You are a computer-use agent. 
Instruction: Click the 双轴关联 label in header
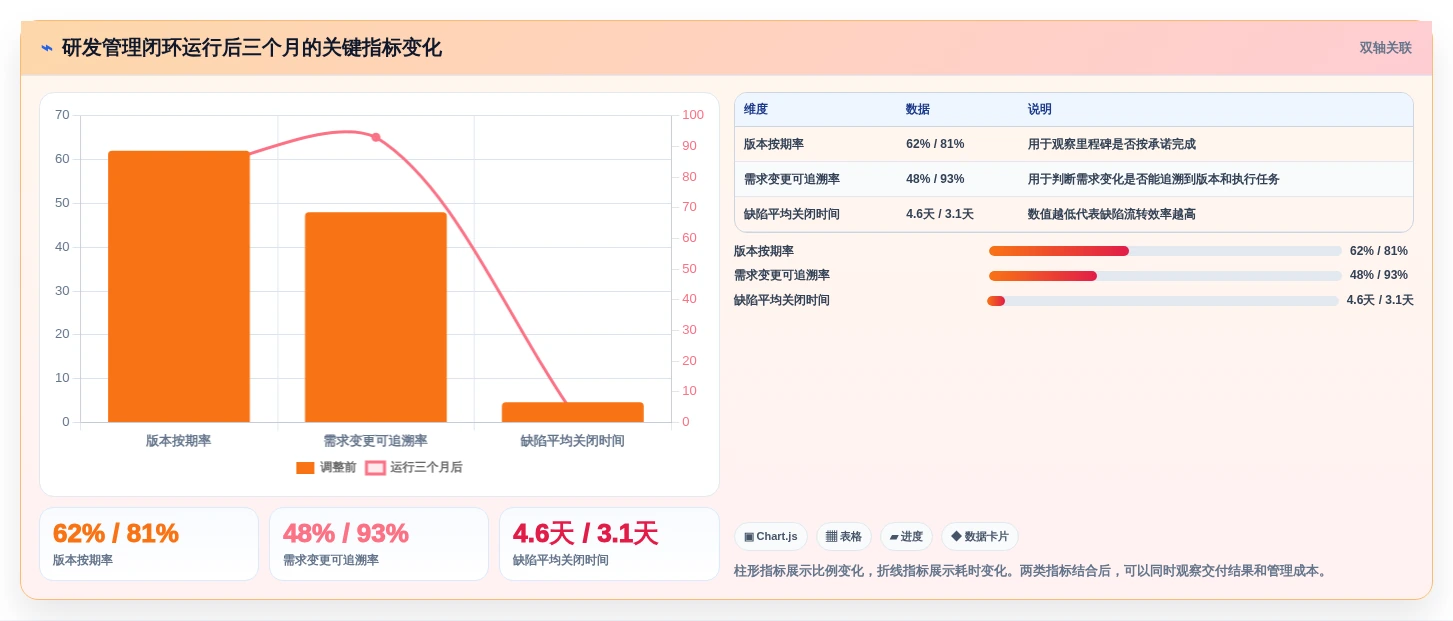tap(1385, 48)
